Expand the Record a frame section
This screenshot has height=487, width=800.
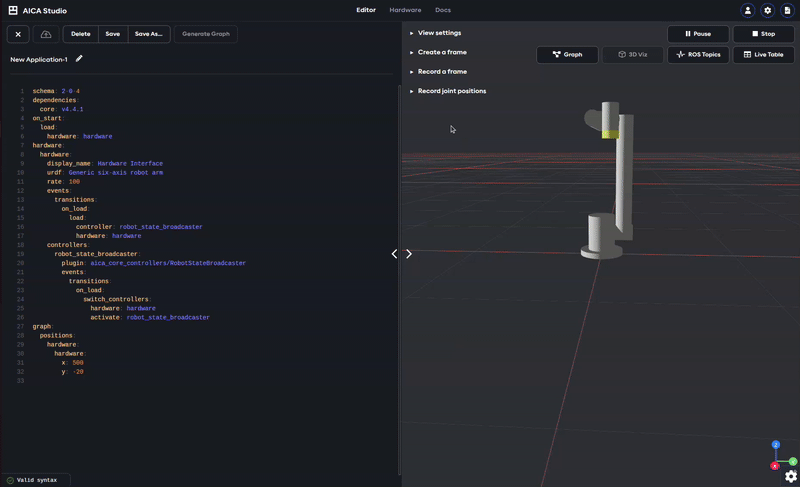click(x=438, y=72)
